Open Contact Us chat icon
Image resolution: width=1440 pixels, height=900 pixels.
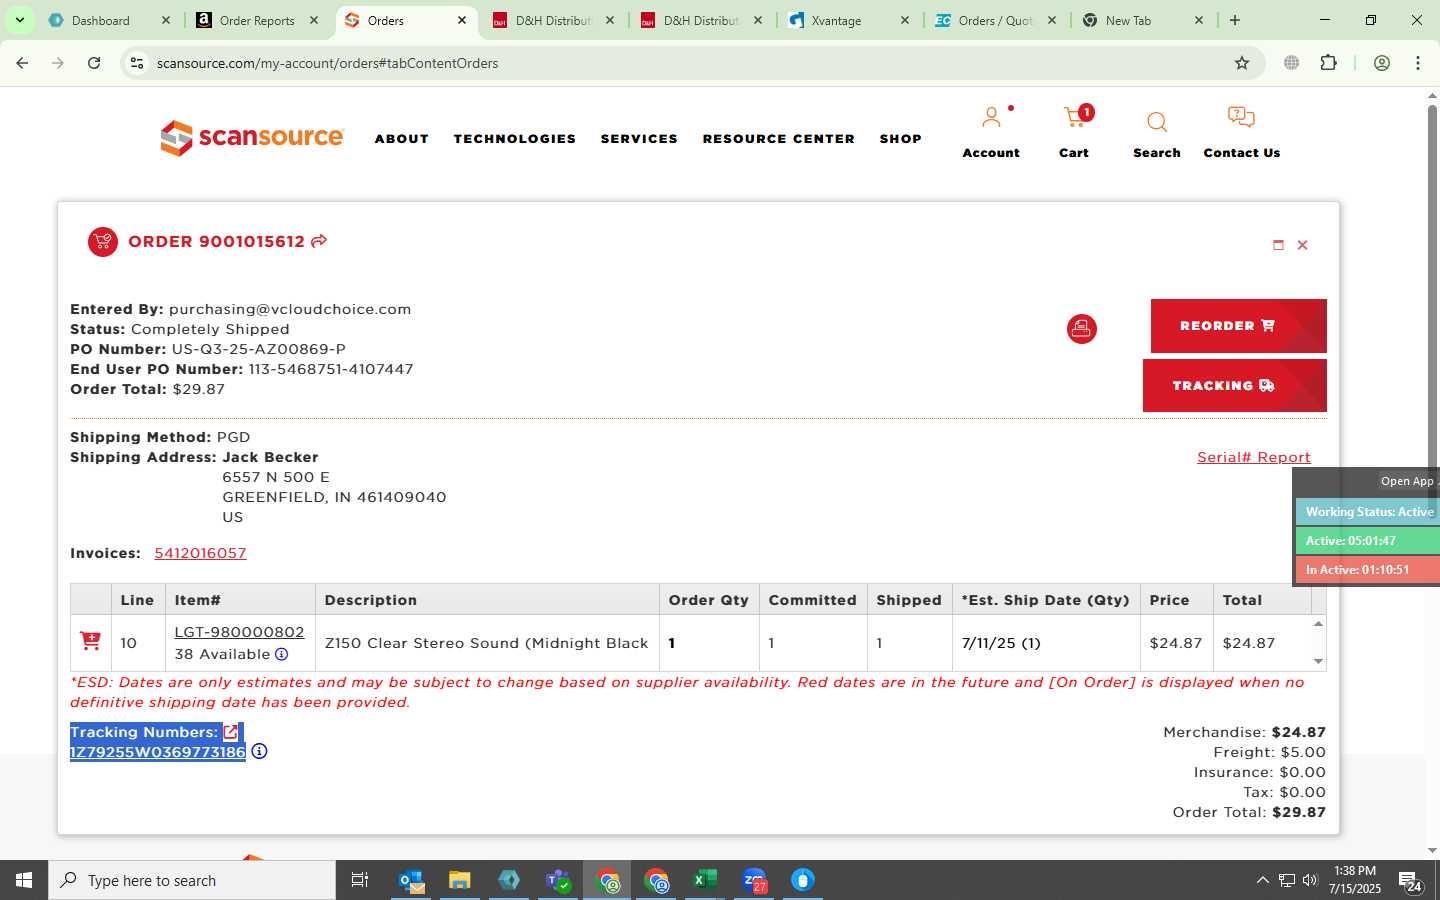(1241, 132)
